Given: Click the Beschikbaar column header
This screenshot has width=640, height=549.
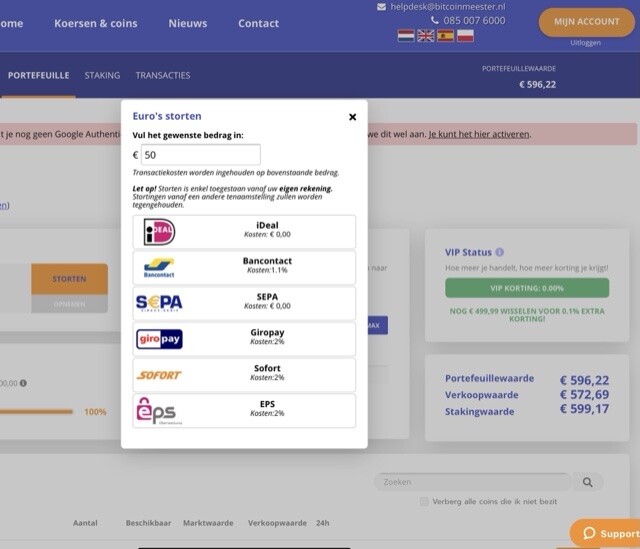Looking at the screenshot, I should (149, 523).
